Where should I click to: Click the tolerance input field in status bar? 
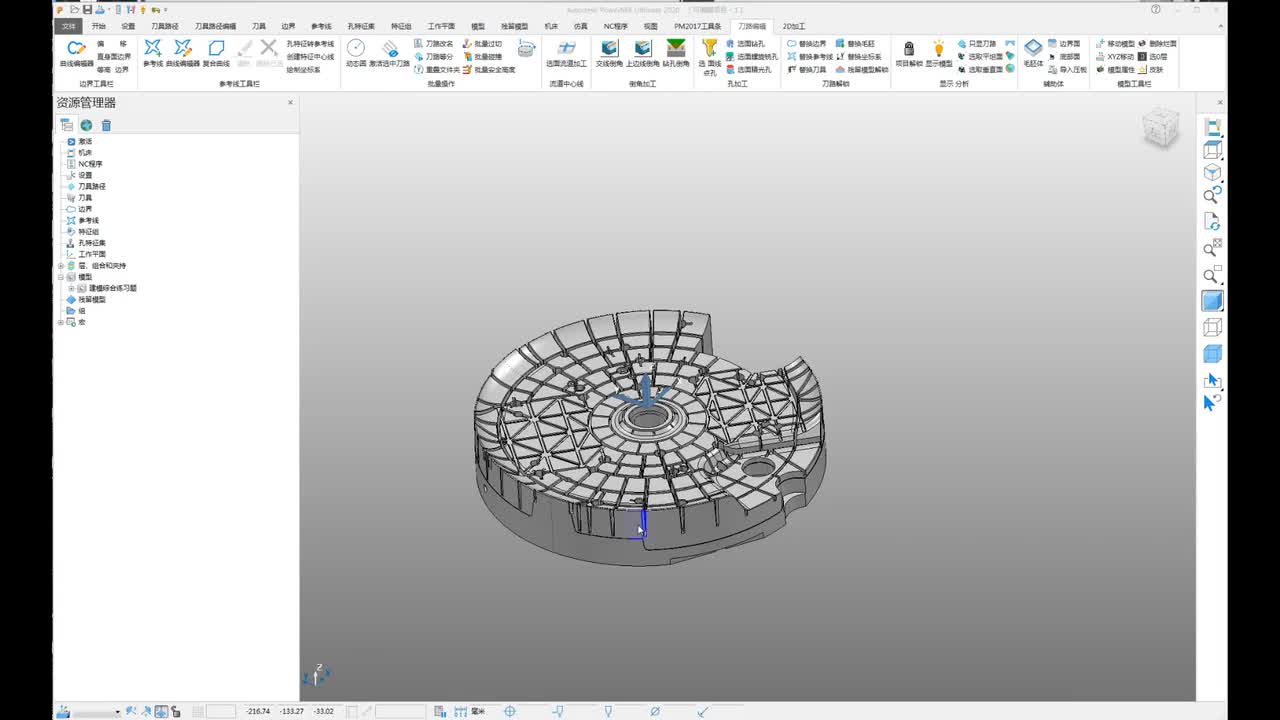[400, 711]
